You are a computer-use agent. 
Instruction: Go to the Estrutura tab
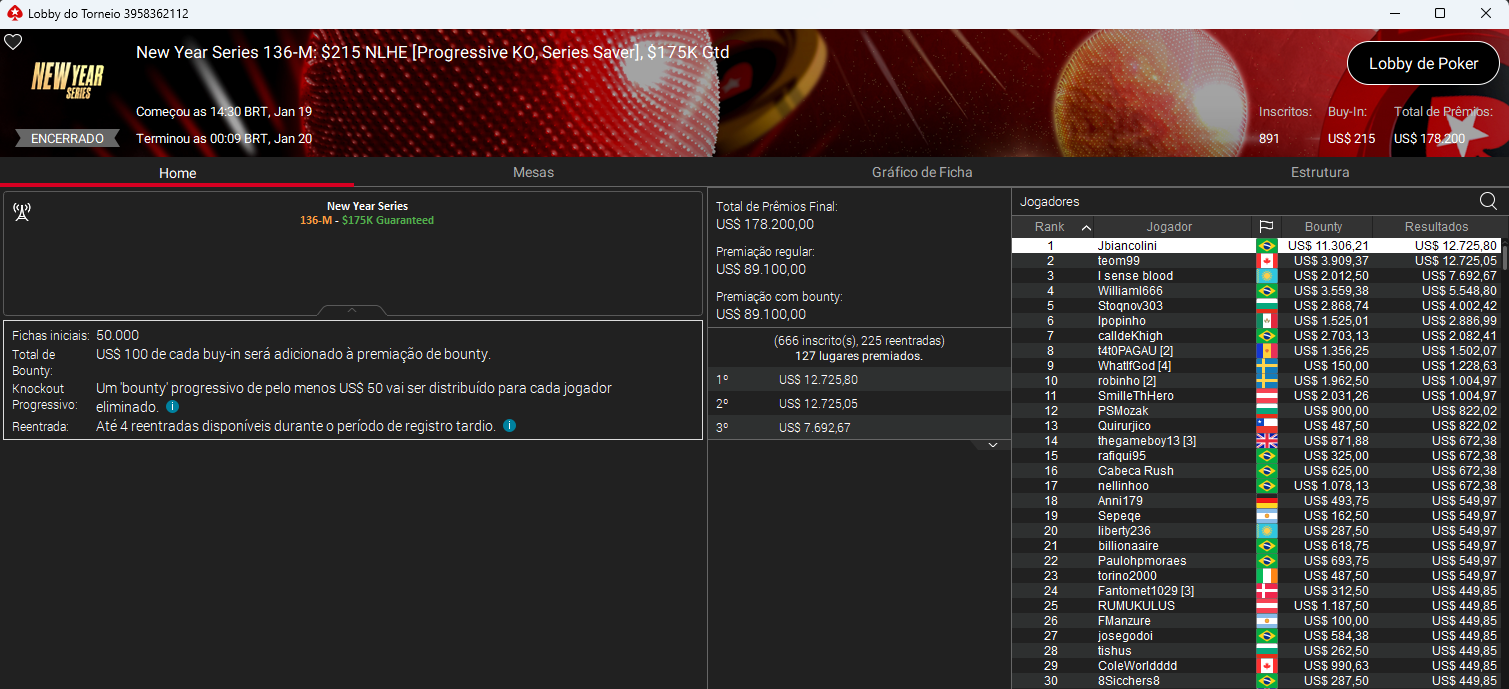[1319, 172]
